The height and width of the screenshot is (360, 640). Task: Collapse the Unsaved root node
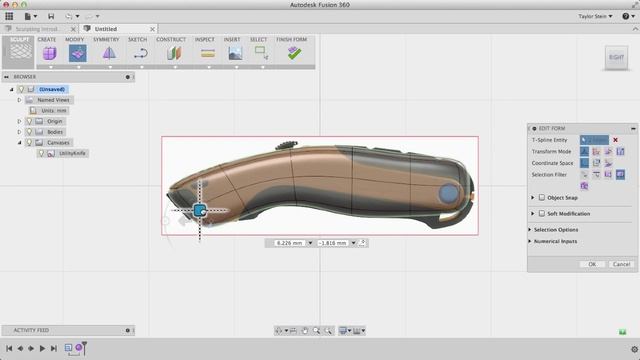point(11,89)
